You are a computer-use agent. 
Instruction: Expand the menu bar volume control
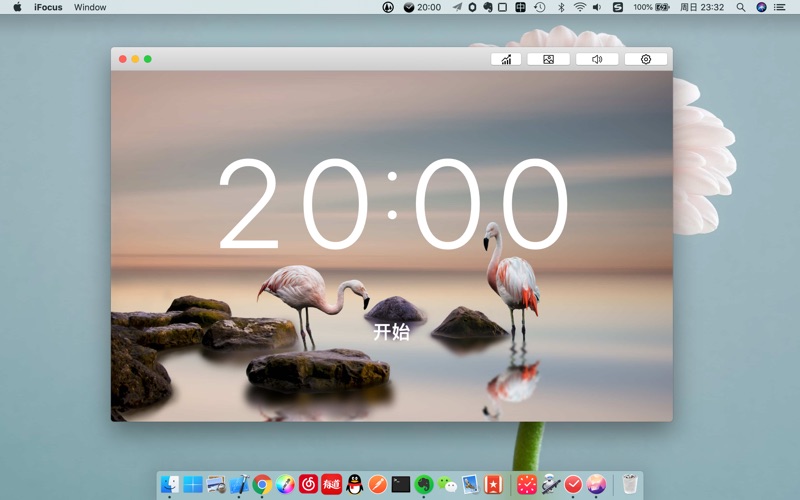pos(597,7)
